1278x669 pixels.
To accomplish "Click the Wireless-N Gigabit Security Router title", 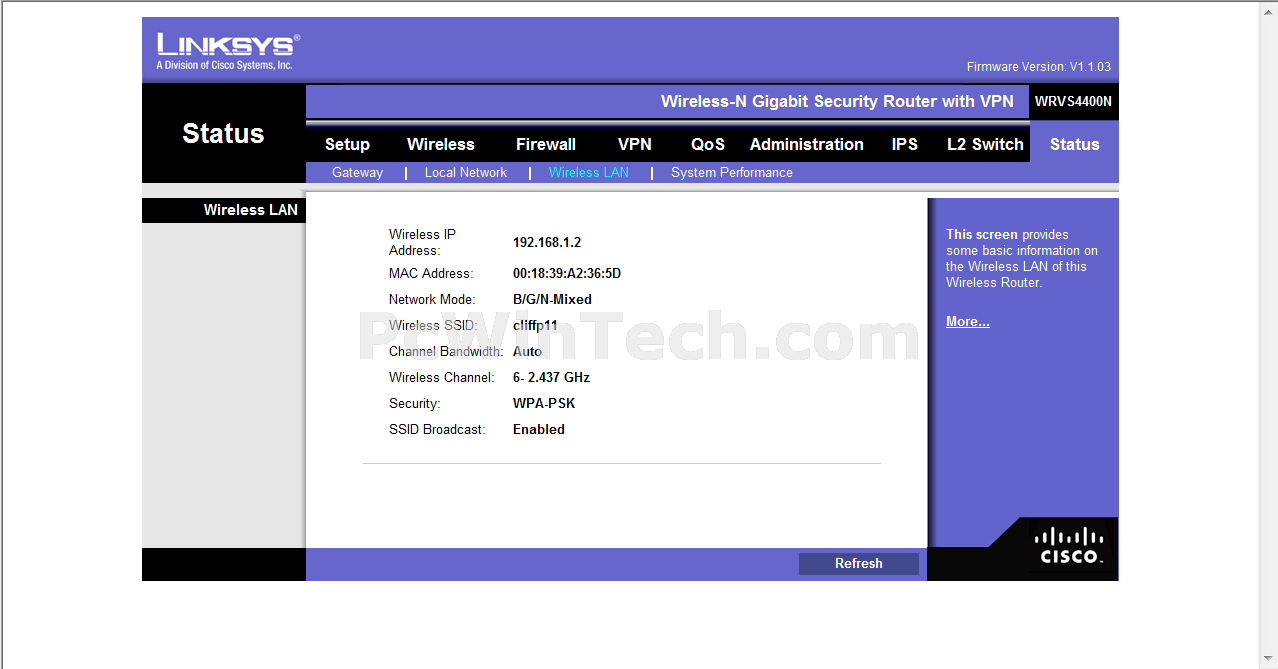I will pos(837,101).
